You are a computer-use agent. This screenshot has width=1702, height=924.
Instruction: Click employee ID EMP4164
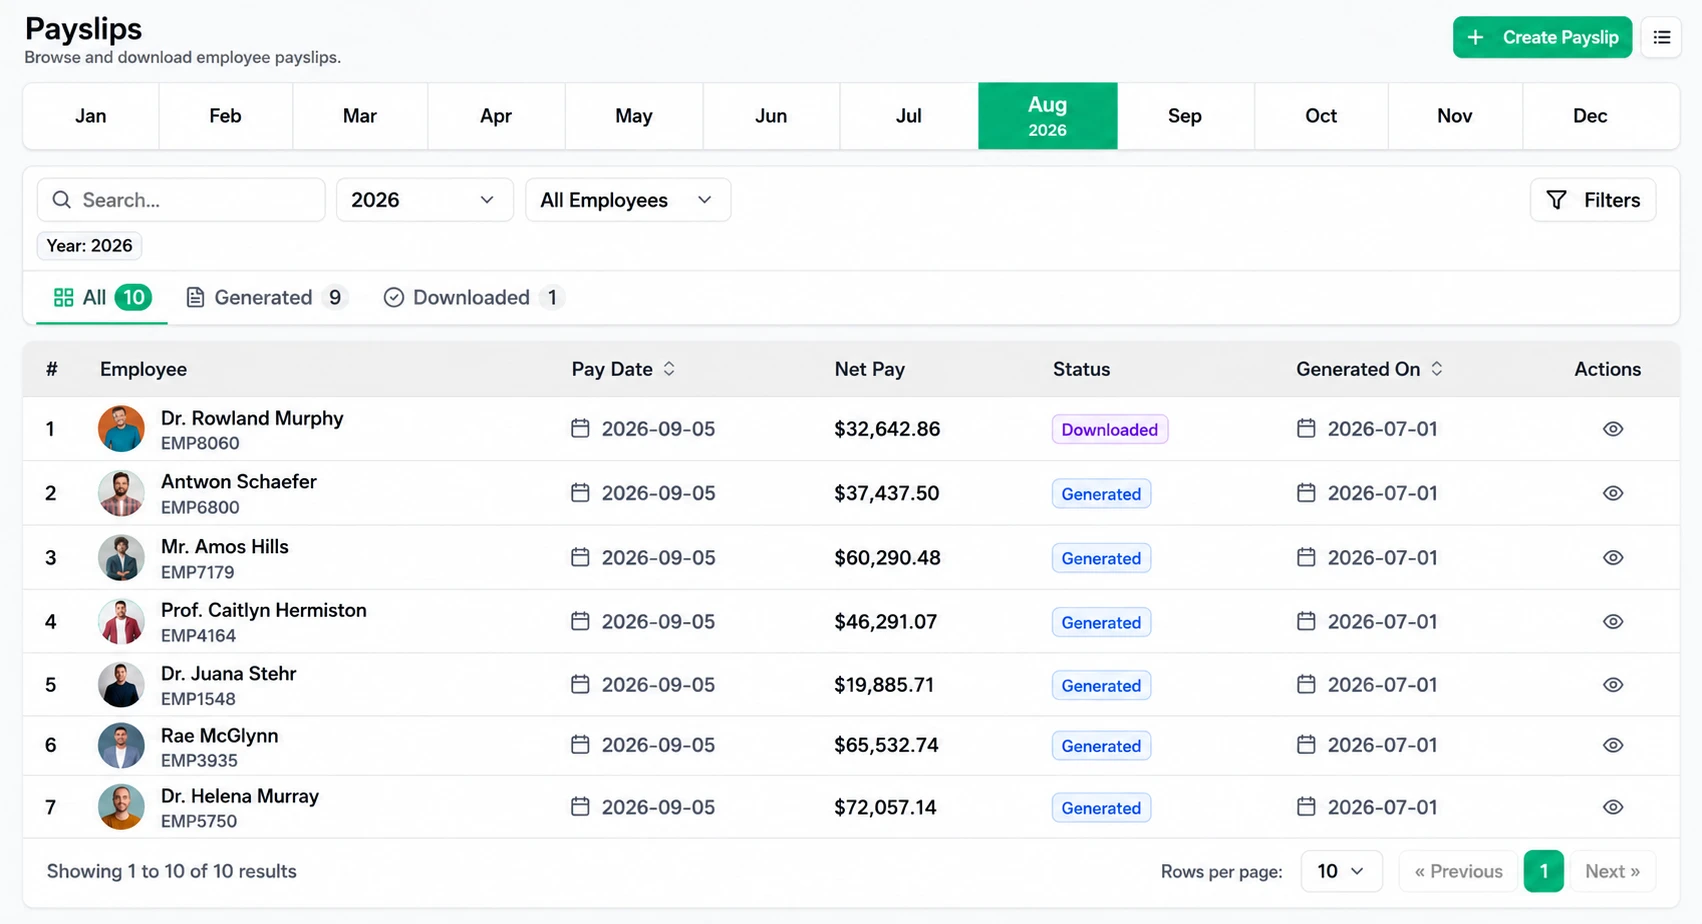[x=198, y=636]
